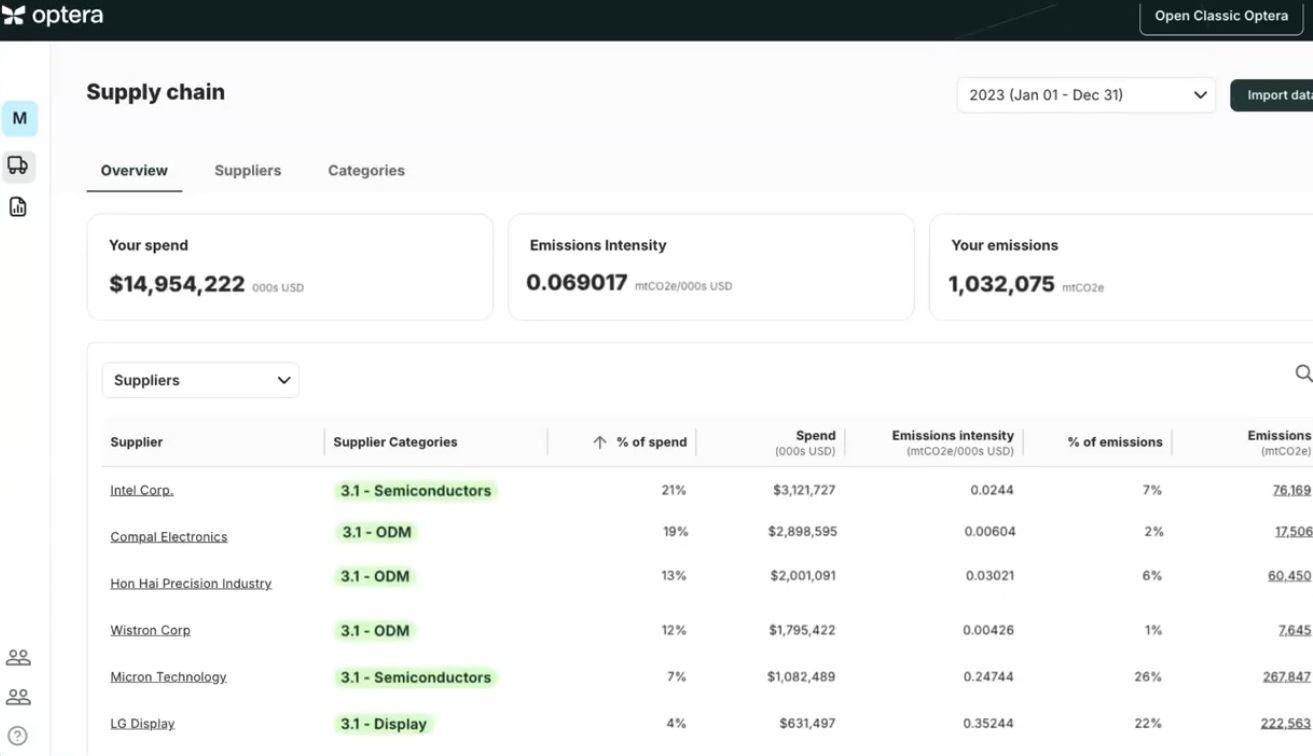This screenshot has width=1313, height=756.
Task: Open Classic Optera
Action: click(x=1221, y=15)
